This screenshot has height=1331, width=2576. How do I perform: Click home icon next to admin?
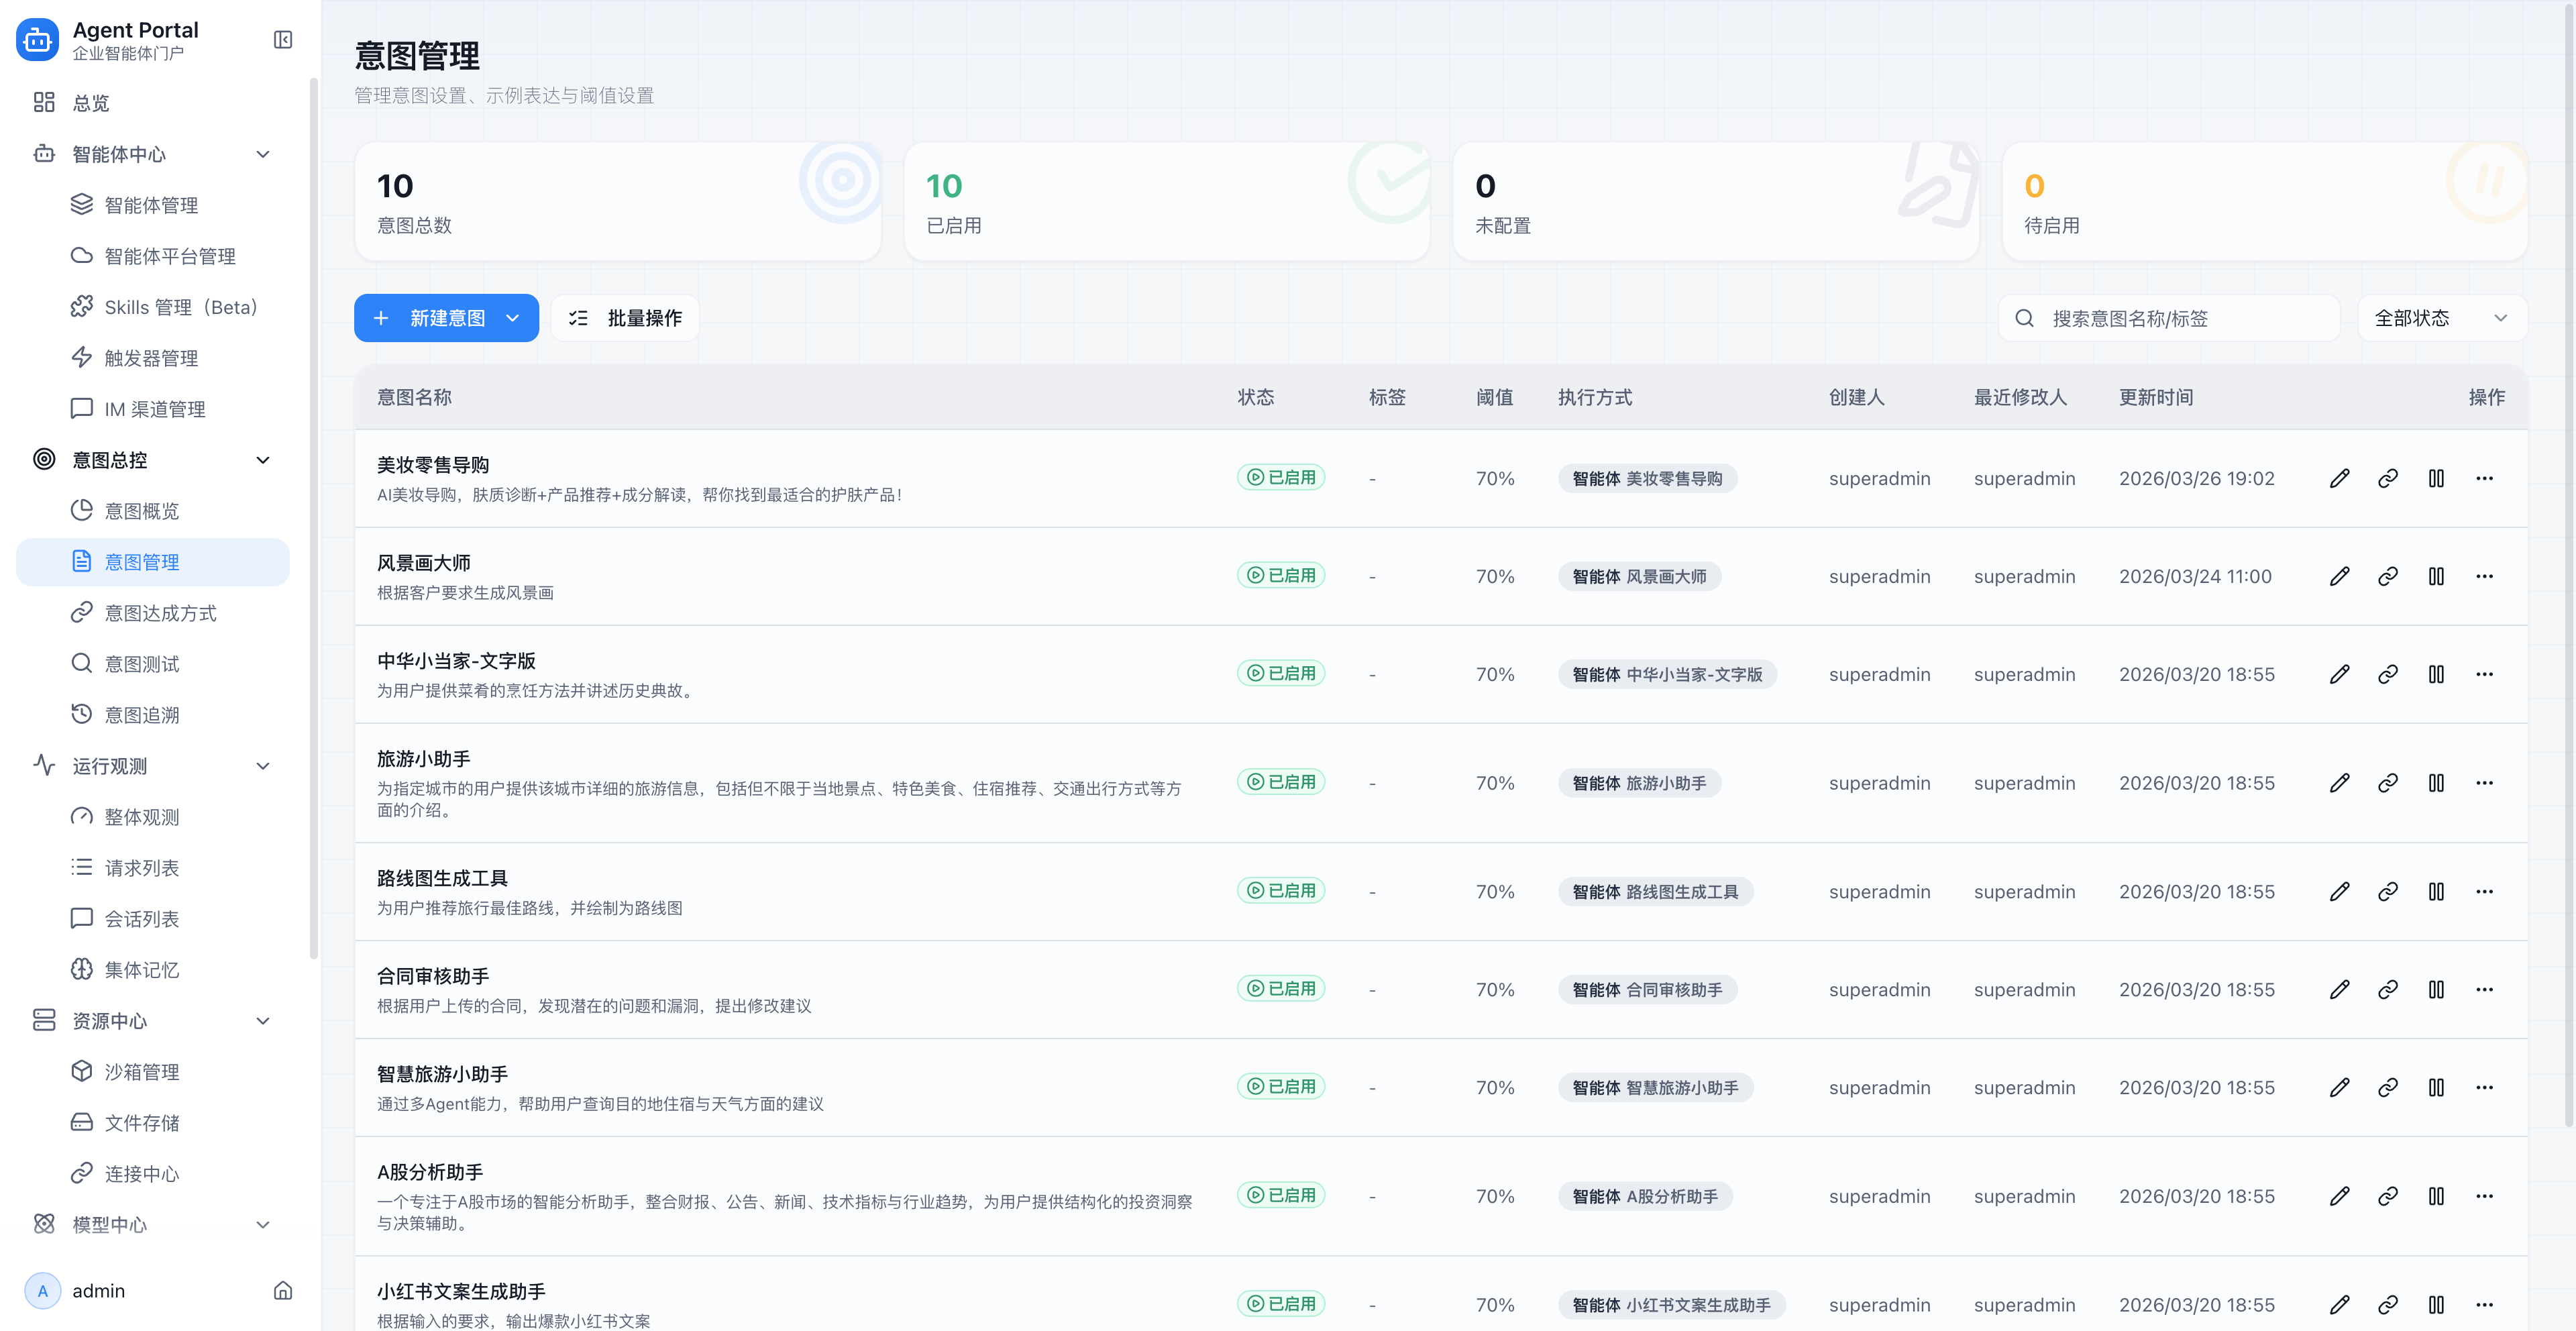[283, 1290]
